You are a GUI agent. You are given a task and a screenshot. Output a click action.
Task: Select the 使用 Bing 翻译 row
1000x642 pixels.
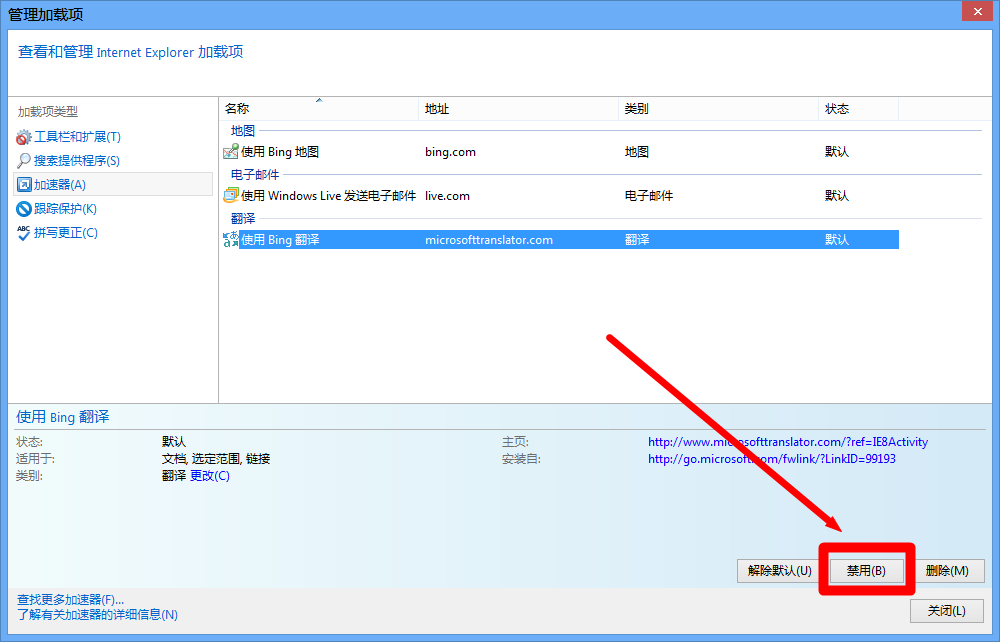560,240
